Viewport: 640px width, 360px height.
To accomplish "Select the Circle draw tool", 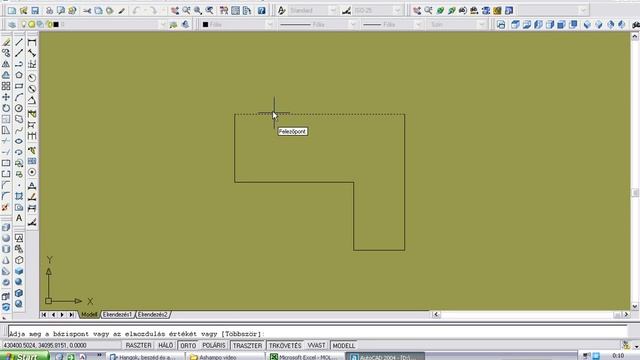I will tap(19, 108).
